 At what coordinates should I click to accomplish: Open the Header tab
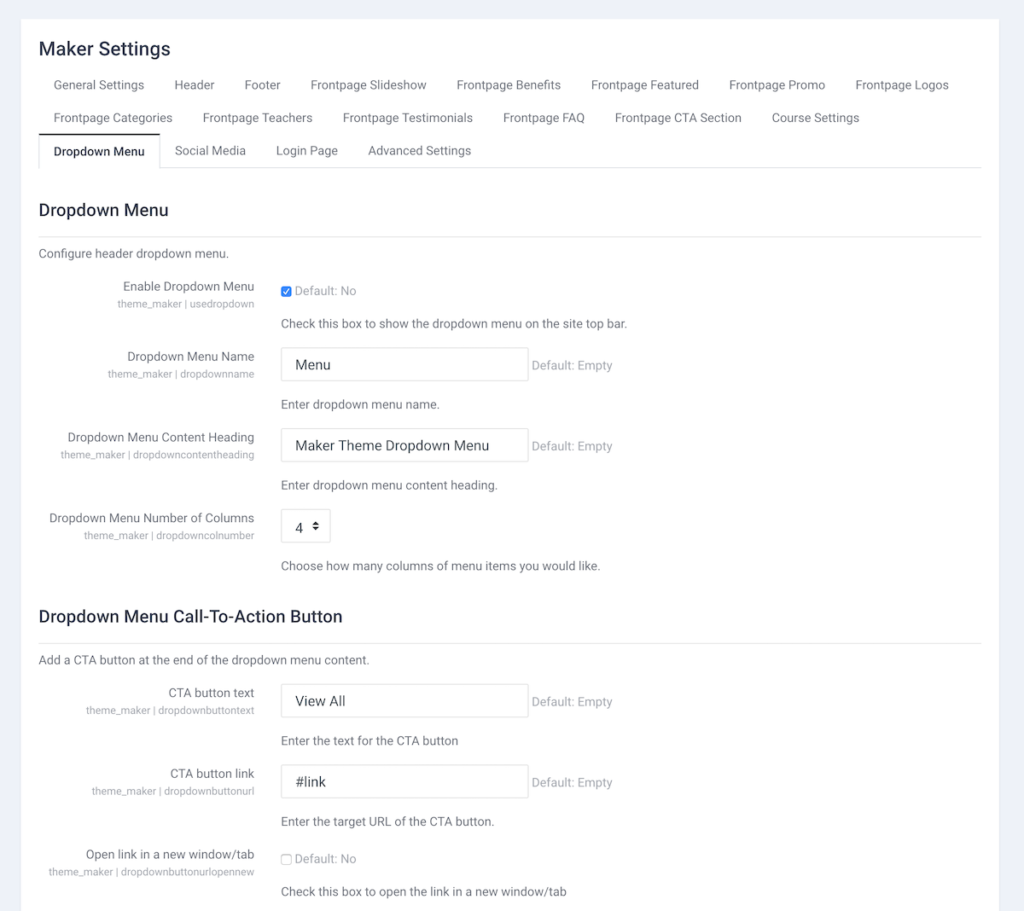(x=193, y=85)
